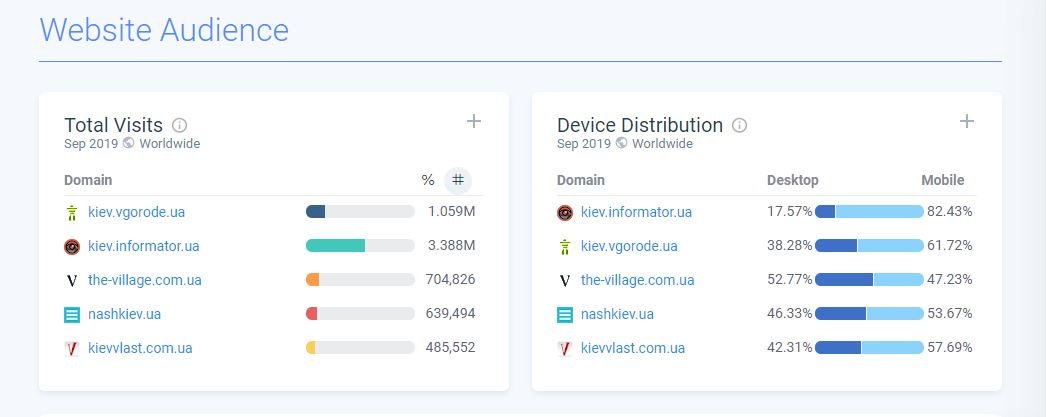
Task: Click the 485,552 visits value
Action: coord(450,348)
